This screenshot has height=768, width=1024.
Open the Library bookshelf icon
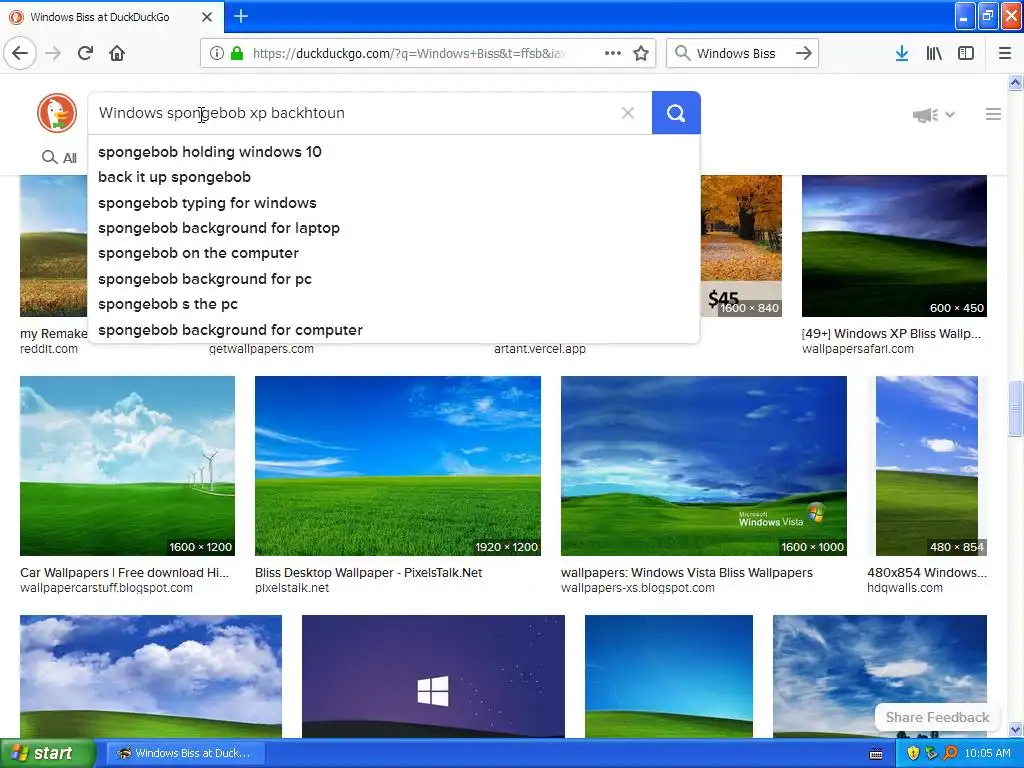point(934,53)
